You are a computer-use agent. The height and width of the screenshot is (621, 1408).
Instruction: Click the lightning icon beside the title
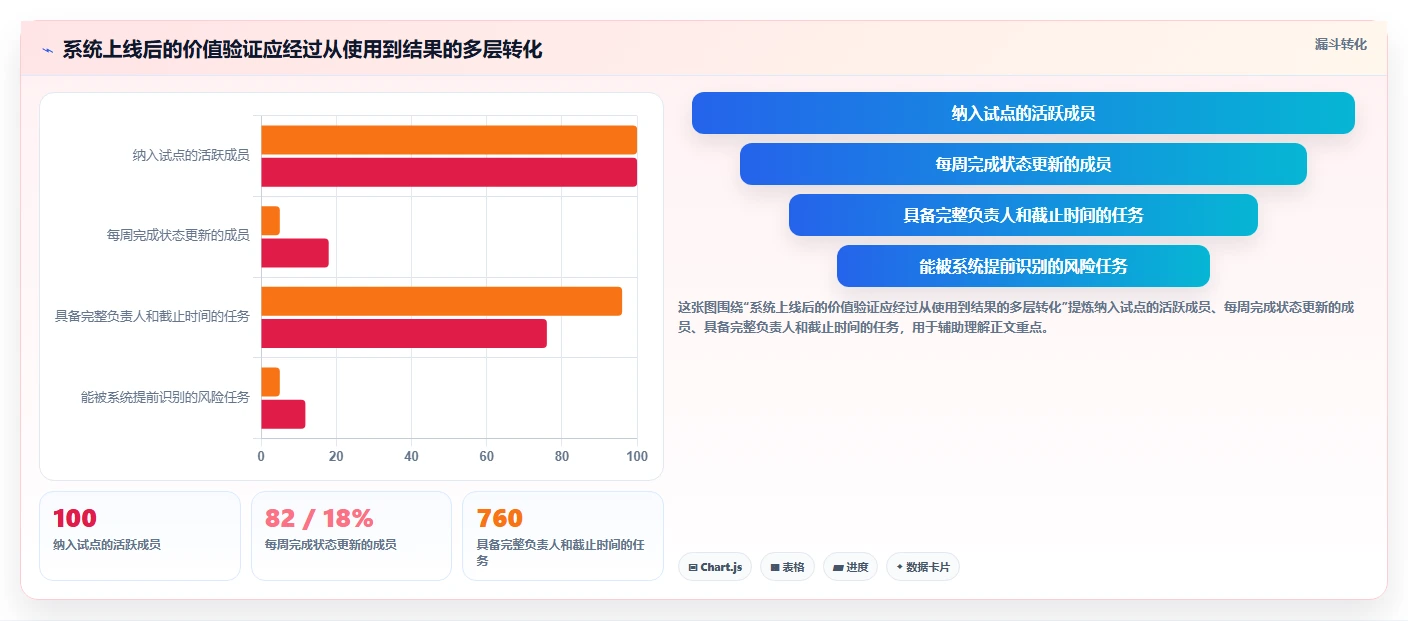(x=47, y=50)
